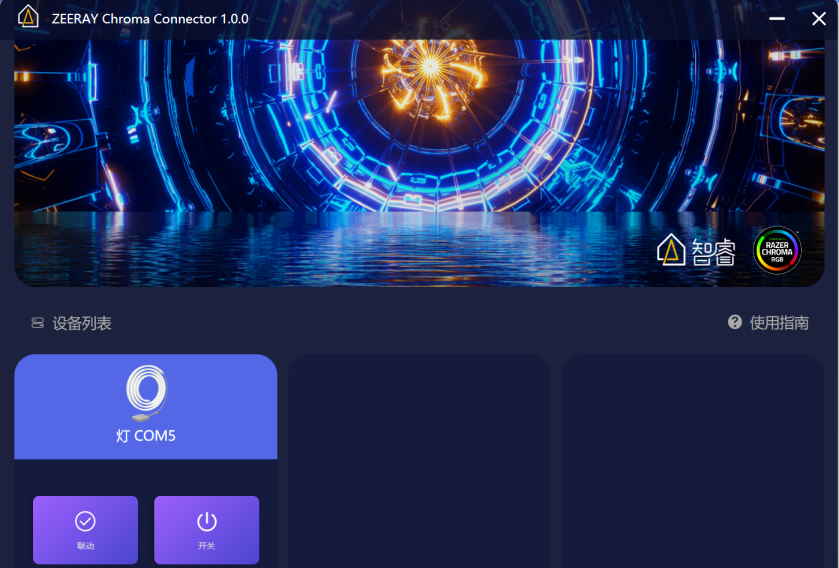Click the Razer Chroma RGB badge
The width and height of the screenshot is (839, 568).
click(777, 250)
